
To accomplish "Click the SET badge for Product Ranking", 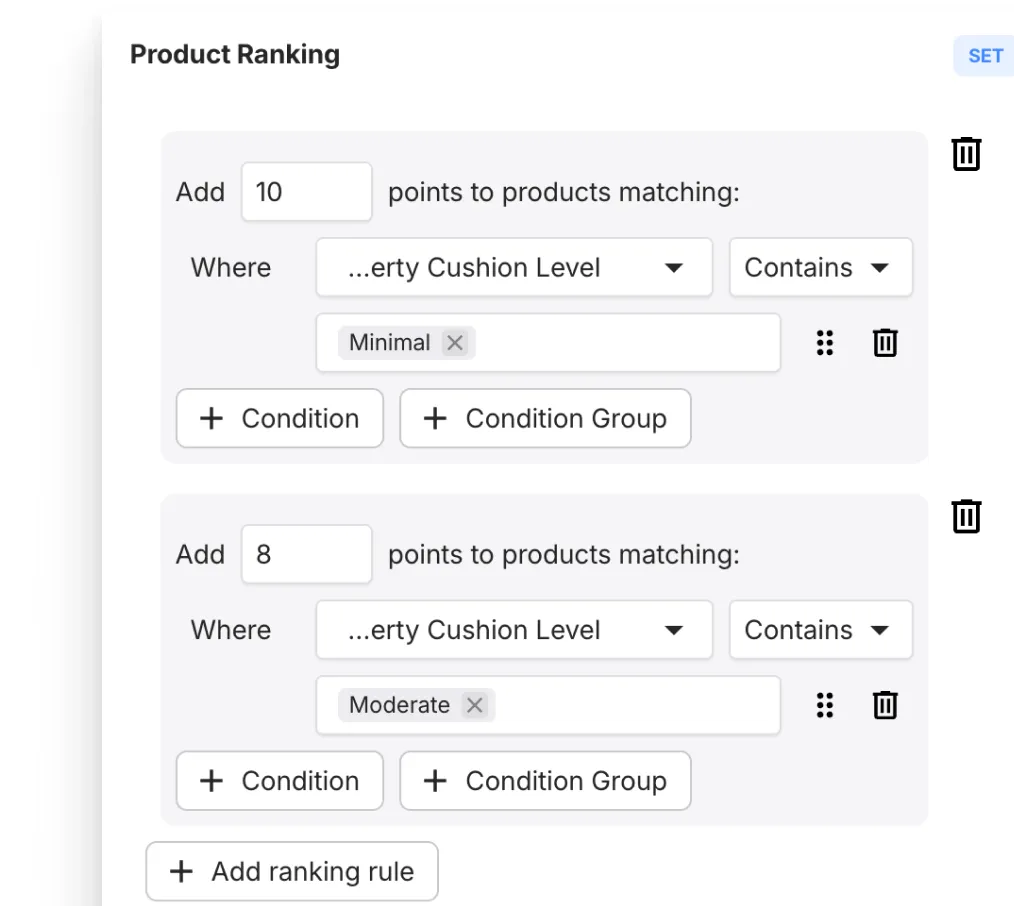I will click(x=984, y=56).
